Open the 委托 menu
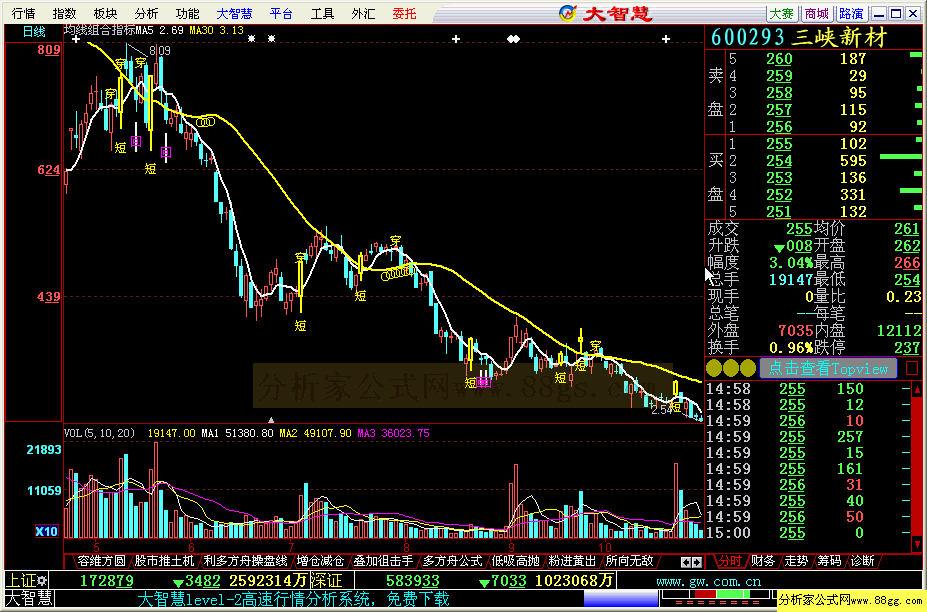This screenshot has width=927, height=612. pyautogui.click(x=404, y=13)
